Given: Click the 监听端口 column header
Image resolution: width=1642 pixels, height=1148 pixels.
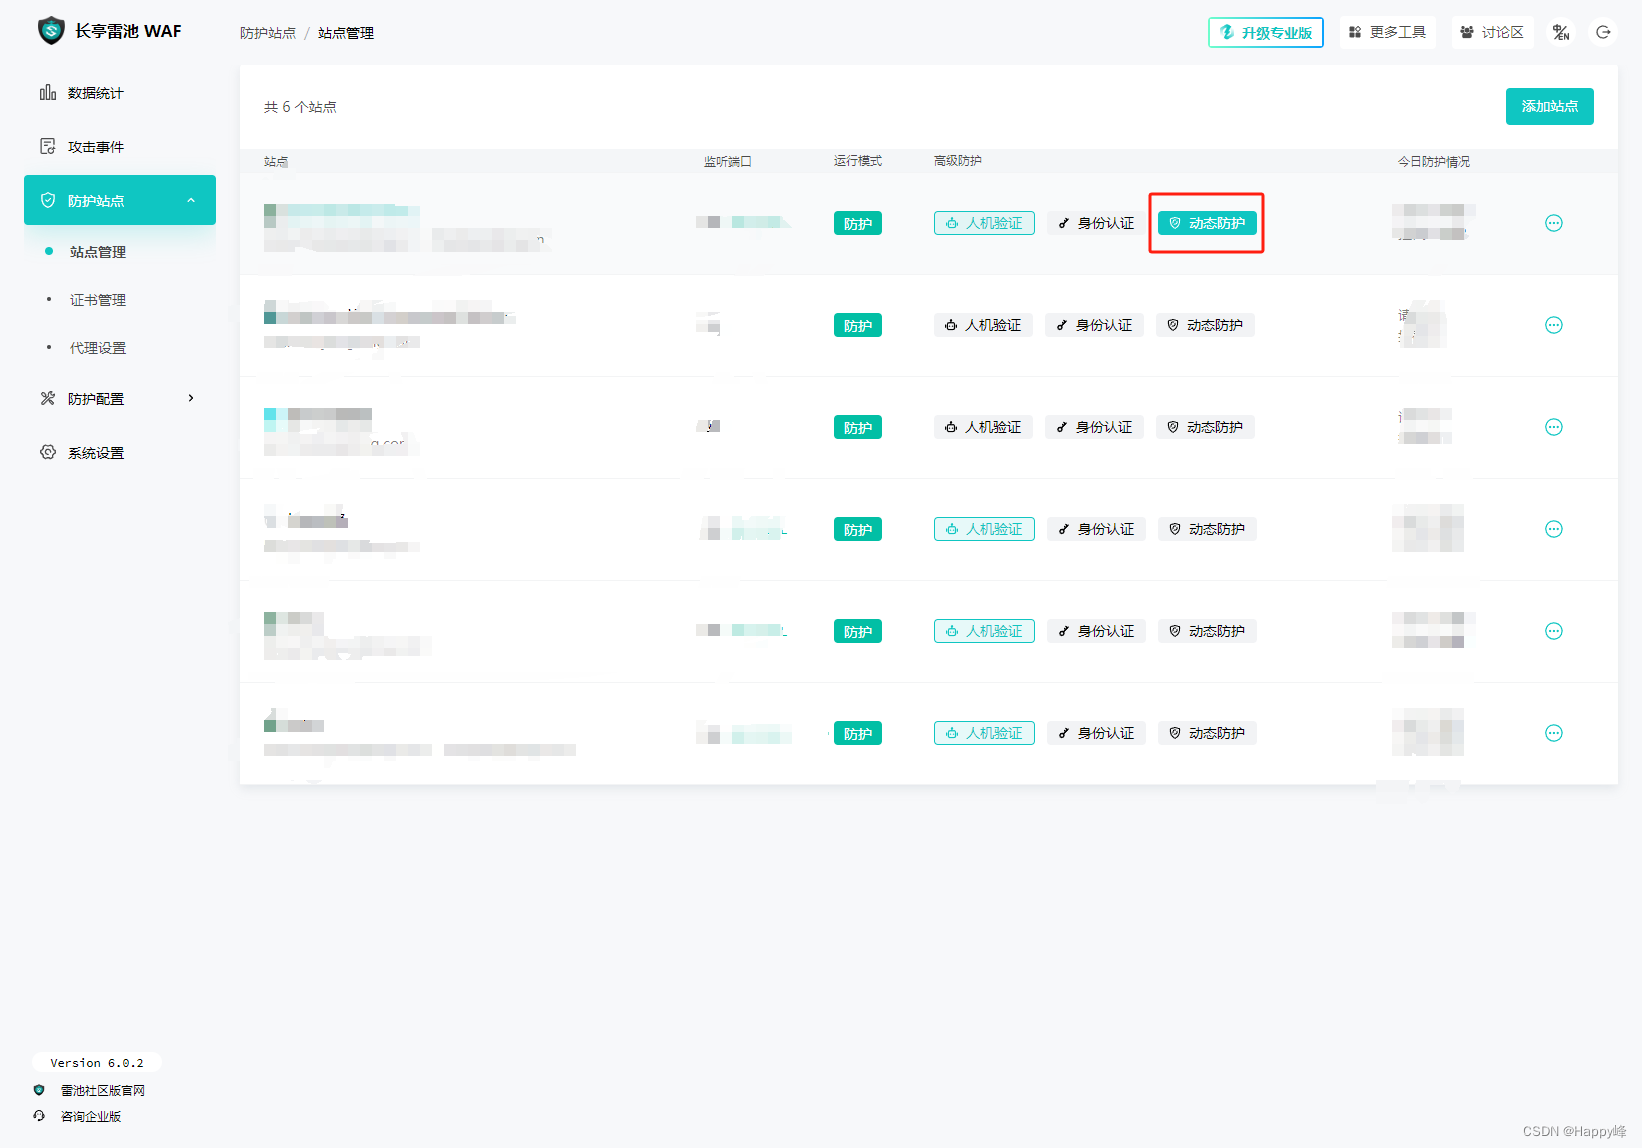Looking at the screenshot, I should [727, 161].
